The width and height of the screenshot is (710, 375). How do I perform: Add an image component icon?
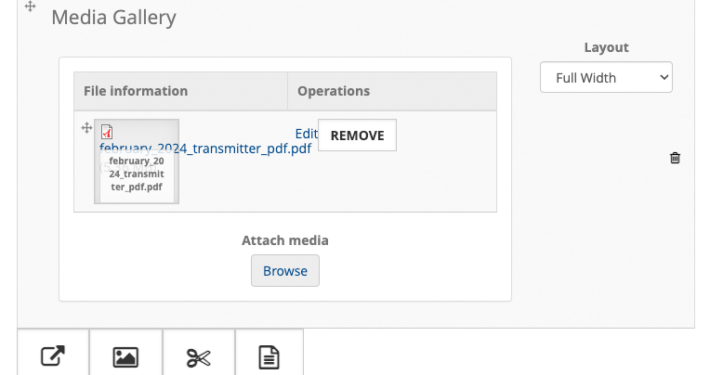(x=125, y=357)
